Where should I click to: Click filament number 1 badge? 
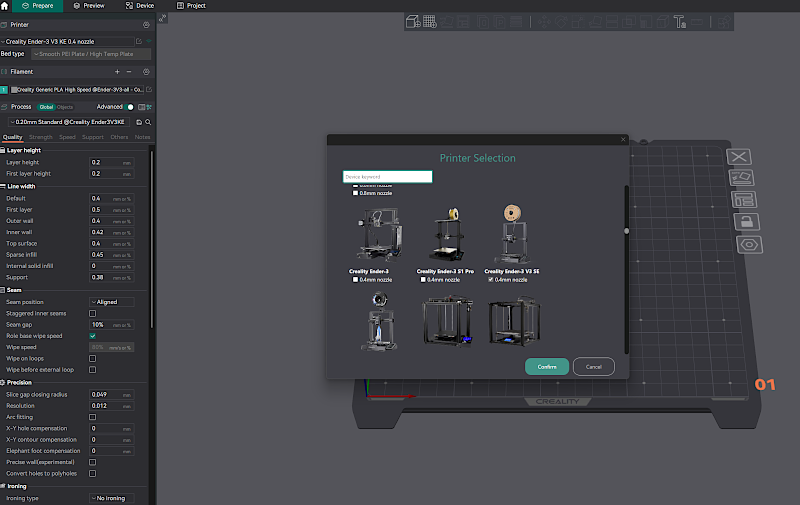point(4,90)
